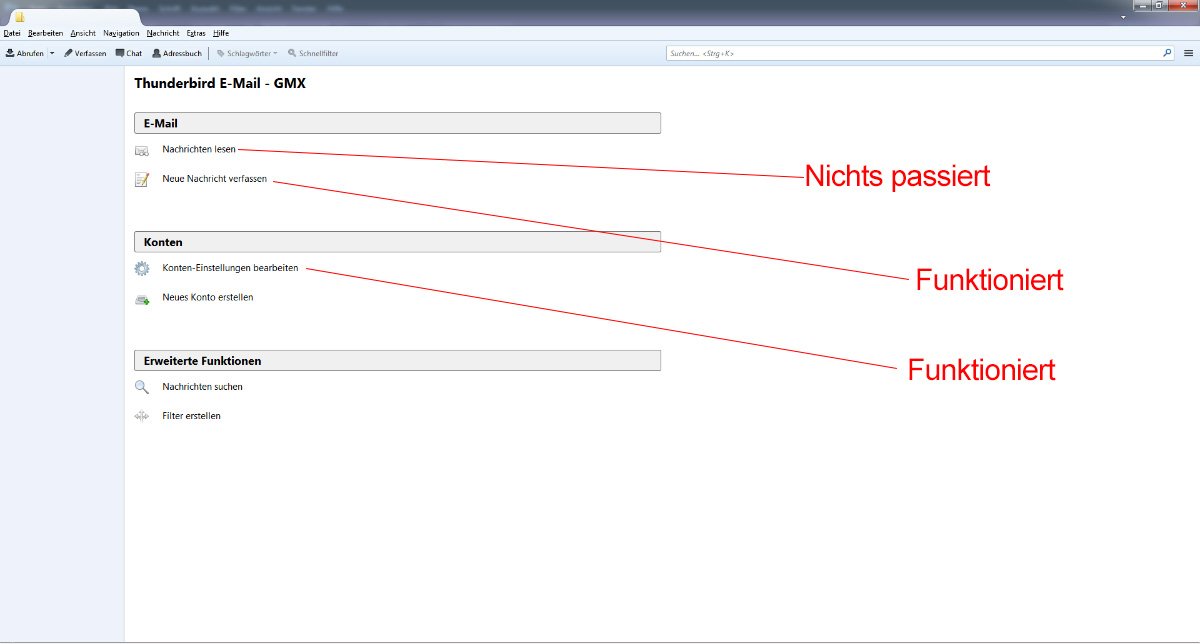Click the Nachrichten lesen inbox icon
Viewport: 1200px width, 644px height.
(142, 151)
